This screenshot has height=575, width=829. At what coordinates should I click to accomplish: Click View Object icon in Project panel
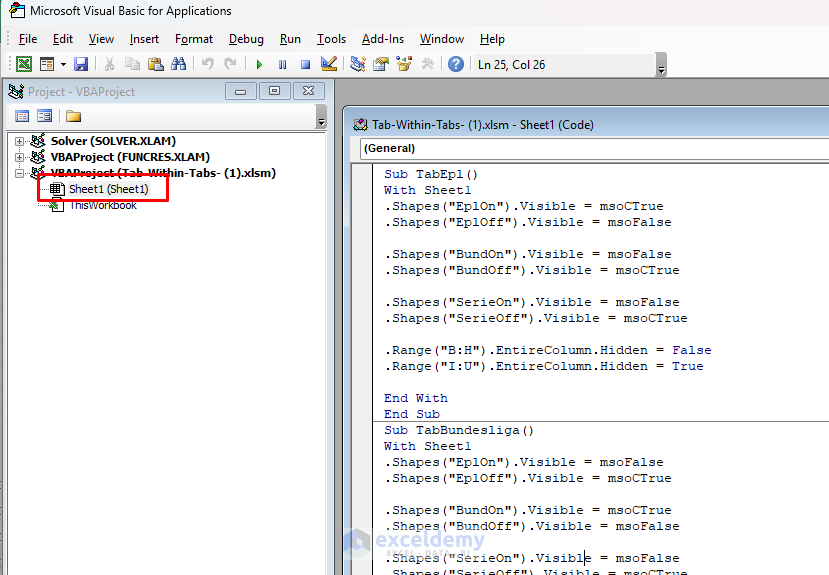point(45,116)
